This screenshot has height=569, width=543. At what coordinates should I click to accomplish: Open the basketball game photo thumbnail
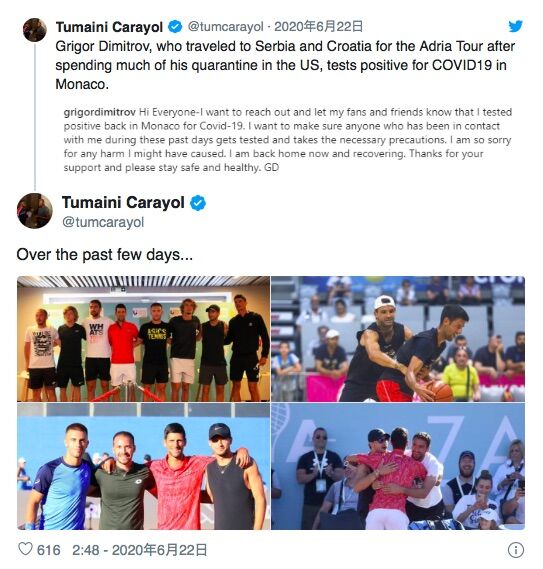coord(398,339)
